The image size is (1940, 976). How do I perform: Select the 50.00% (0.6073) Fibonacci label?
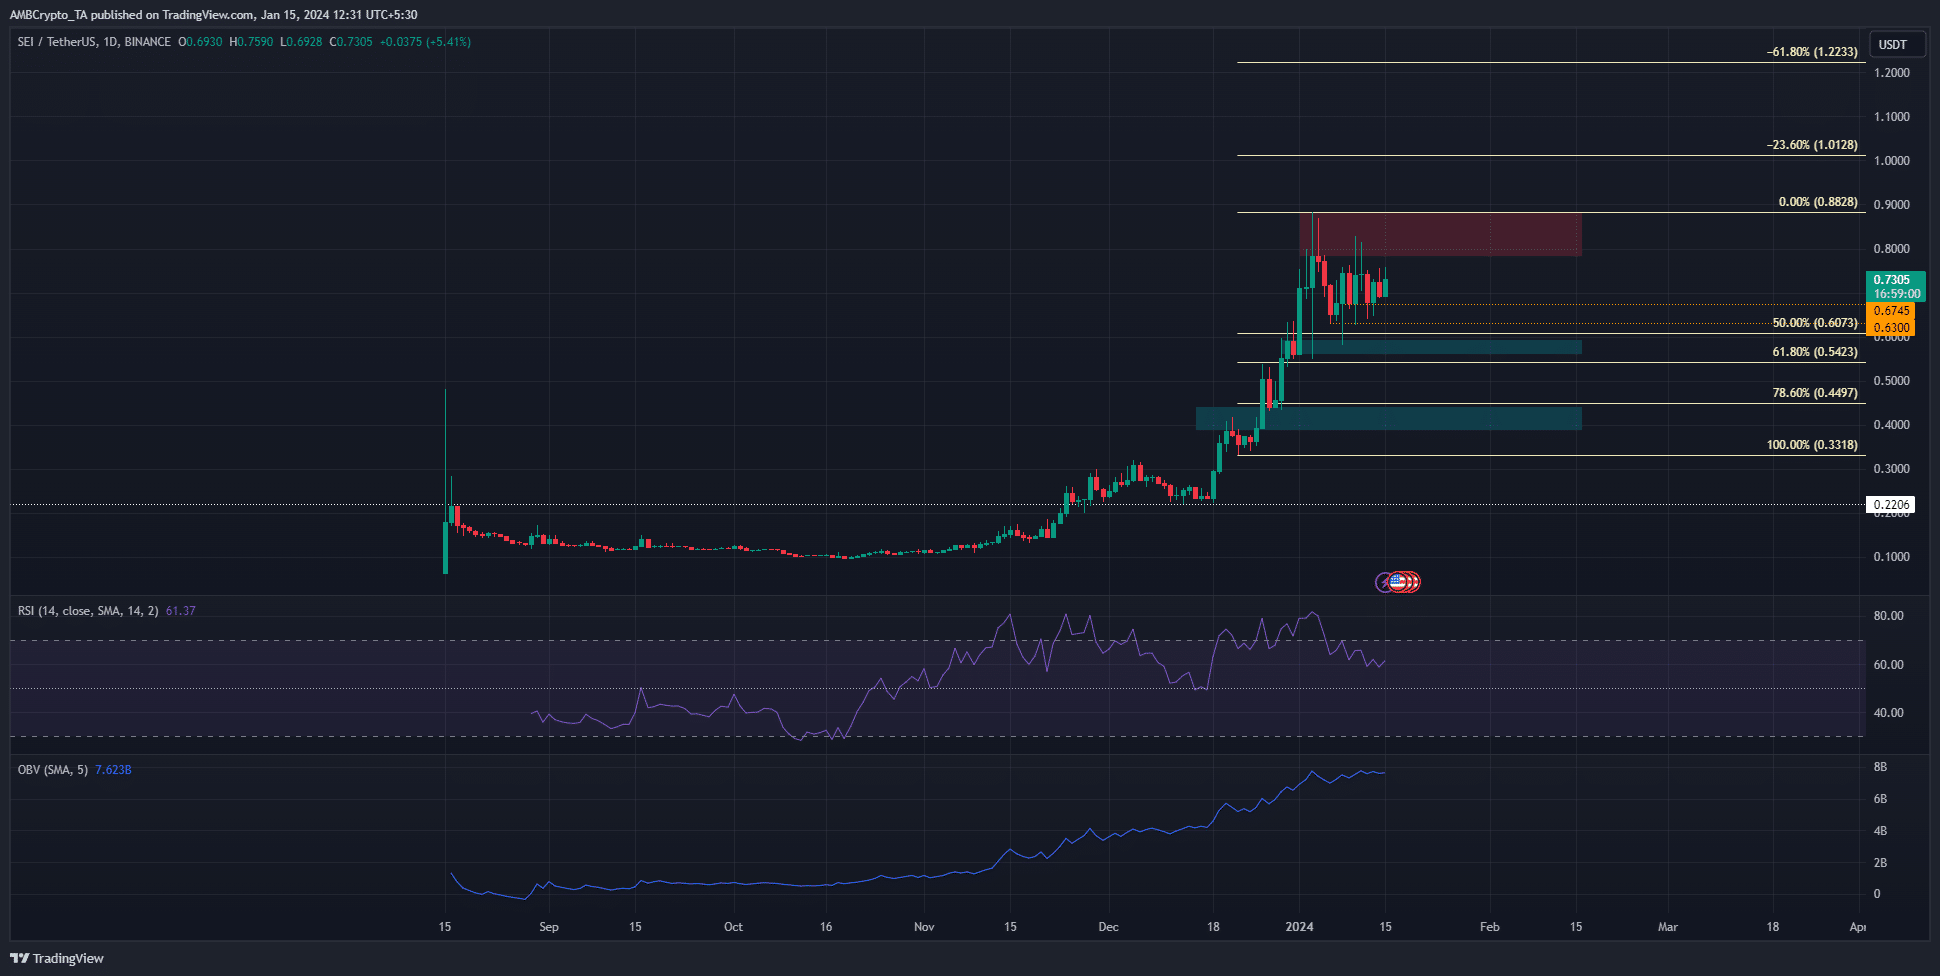[x=1815, y=323]
